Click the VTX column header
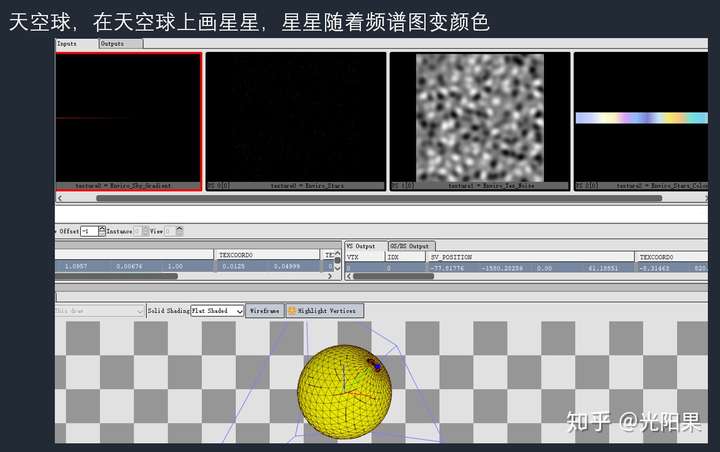 pos(365,257)
